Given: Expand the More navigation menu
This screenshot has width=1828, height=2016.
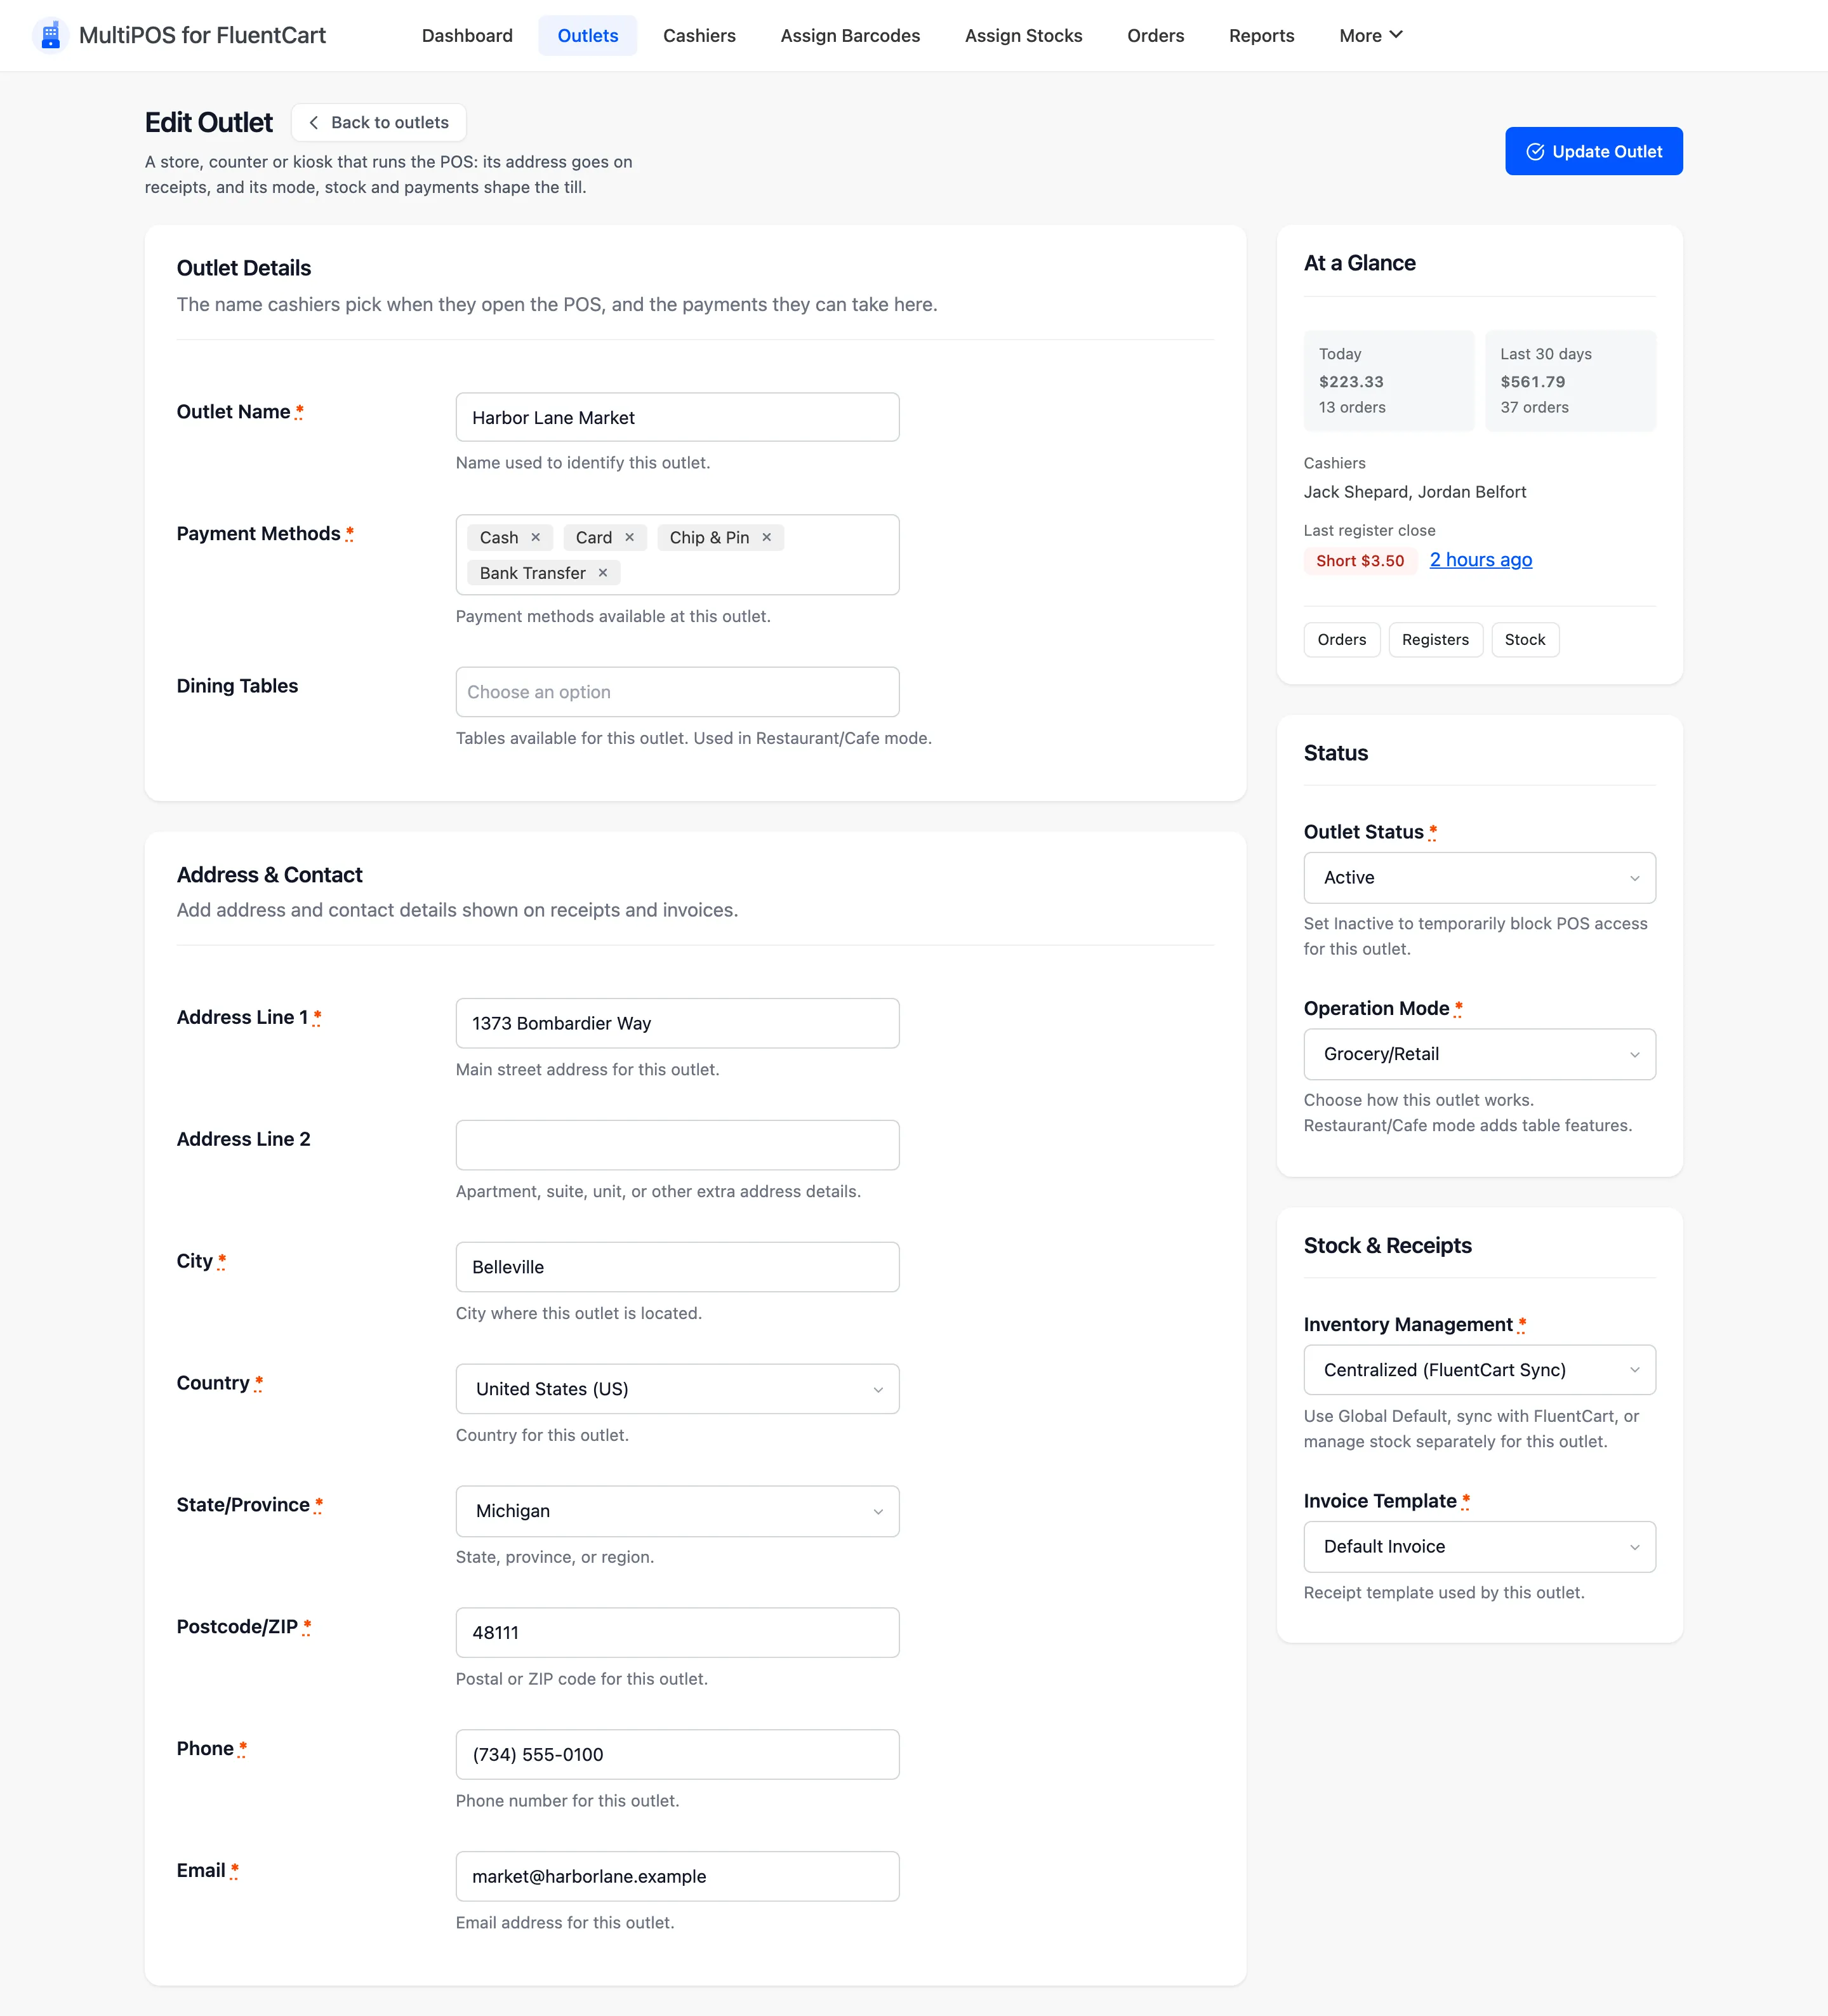Looking at the screenshot, I should coord(1371,35).
